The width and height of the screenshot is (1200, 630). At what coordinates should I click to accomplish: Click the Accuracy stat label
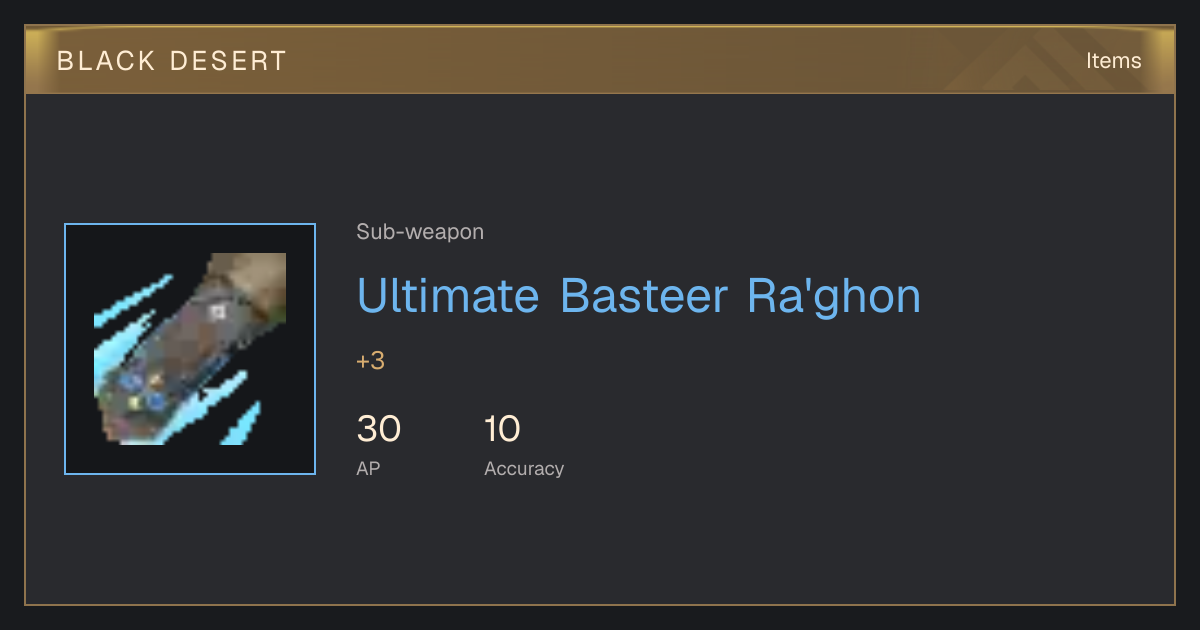524,468
